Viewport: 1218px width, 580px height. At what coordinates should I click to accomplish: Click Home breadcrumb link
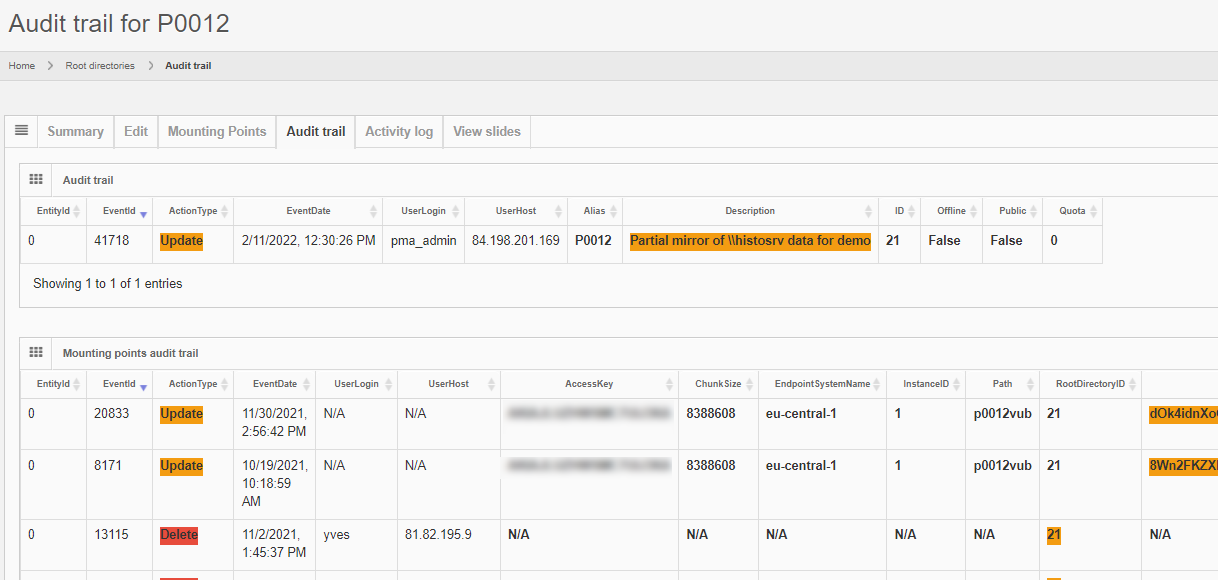(22, 66)
